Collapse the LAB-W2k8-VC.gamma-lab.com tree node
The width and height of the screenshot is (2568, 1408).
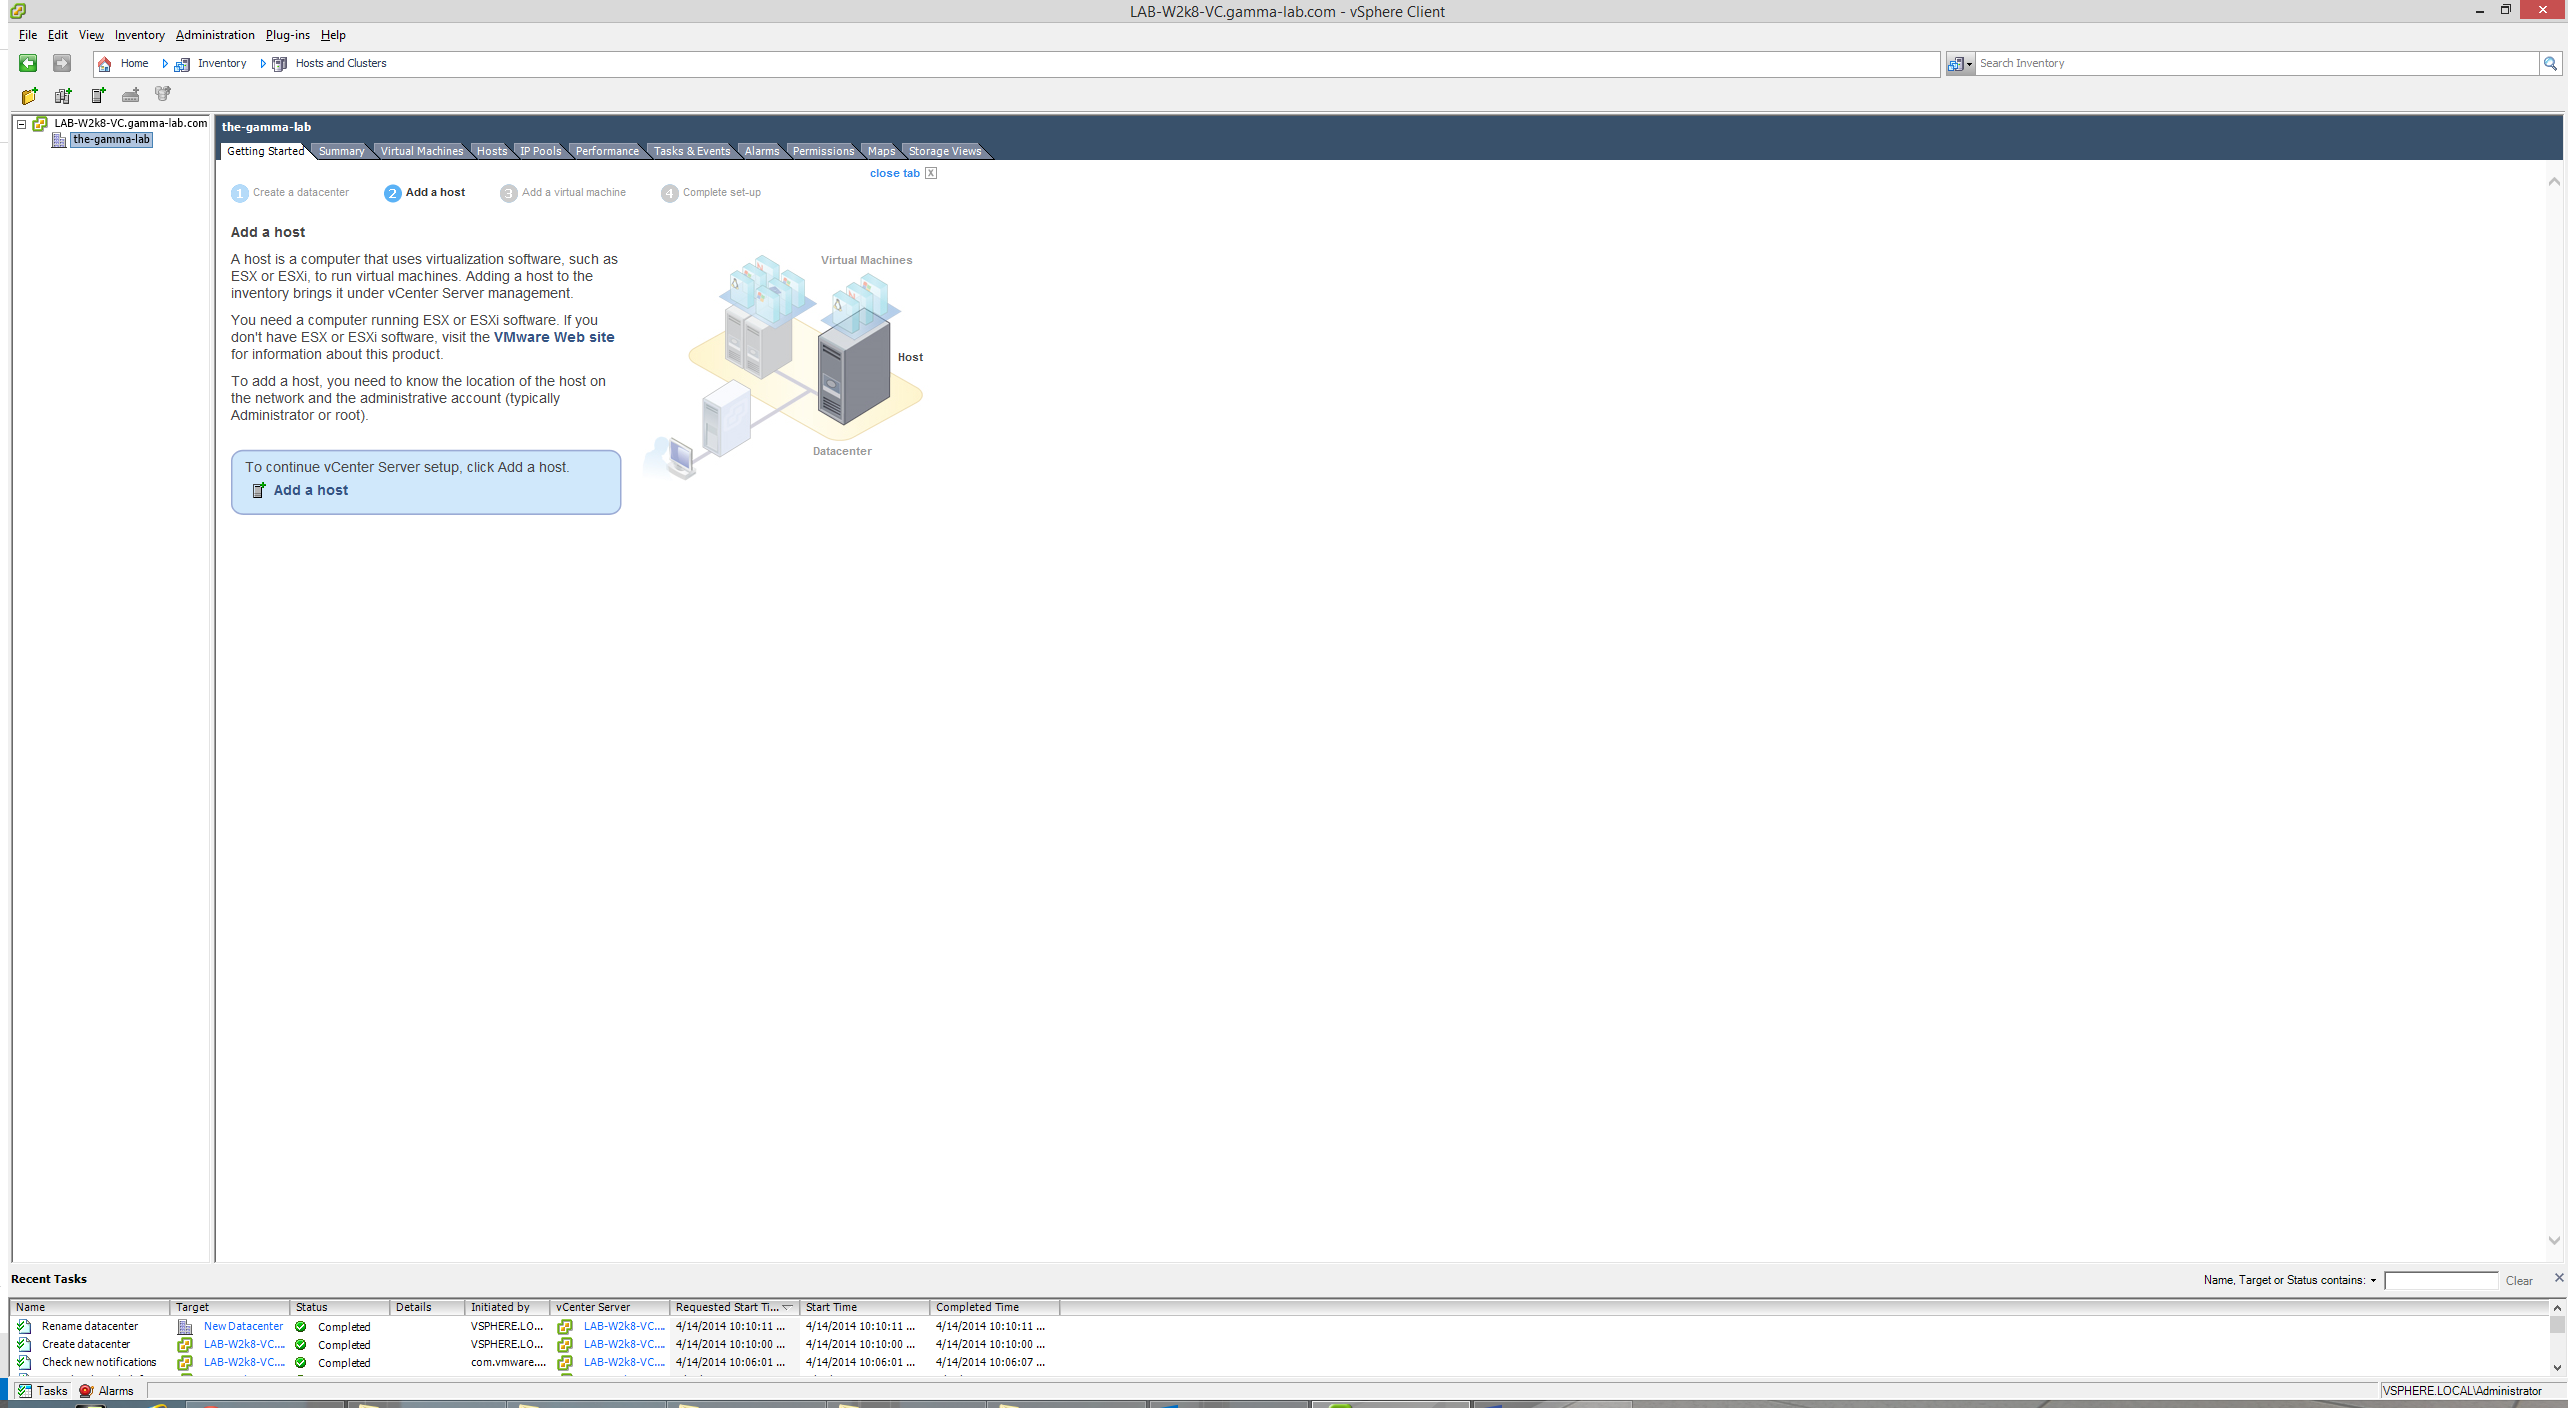[x=21, y=124]
